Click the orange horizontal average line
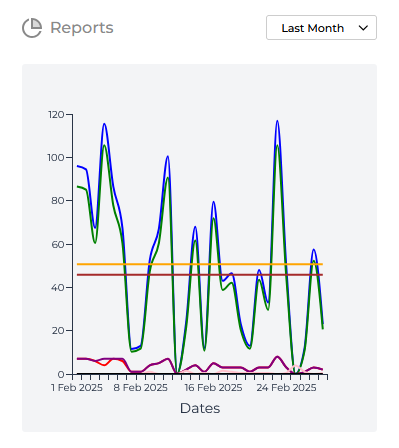399x448 pixels. [200, 264]
